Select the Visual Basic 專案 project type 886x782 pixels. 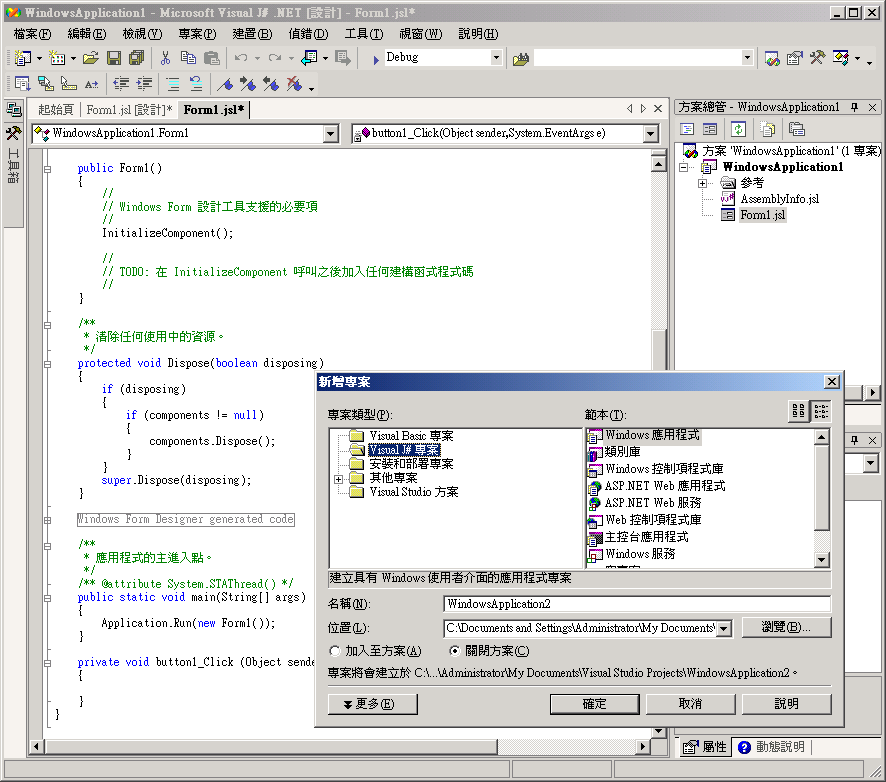coord(411,436)
